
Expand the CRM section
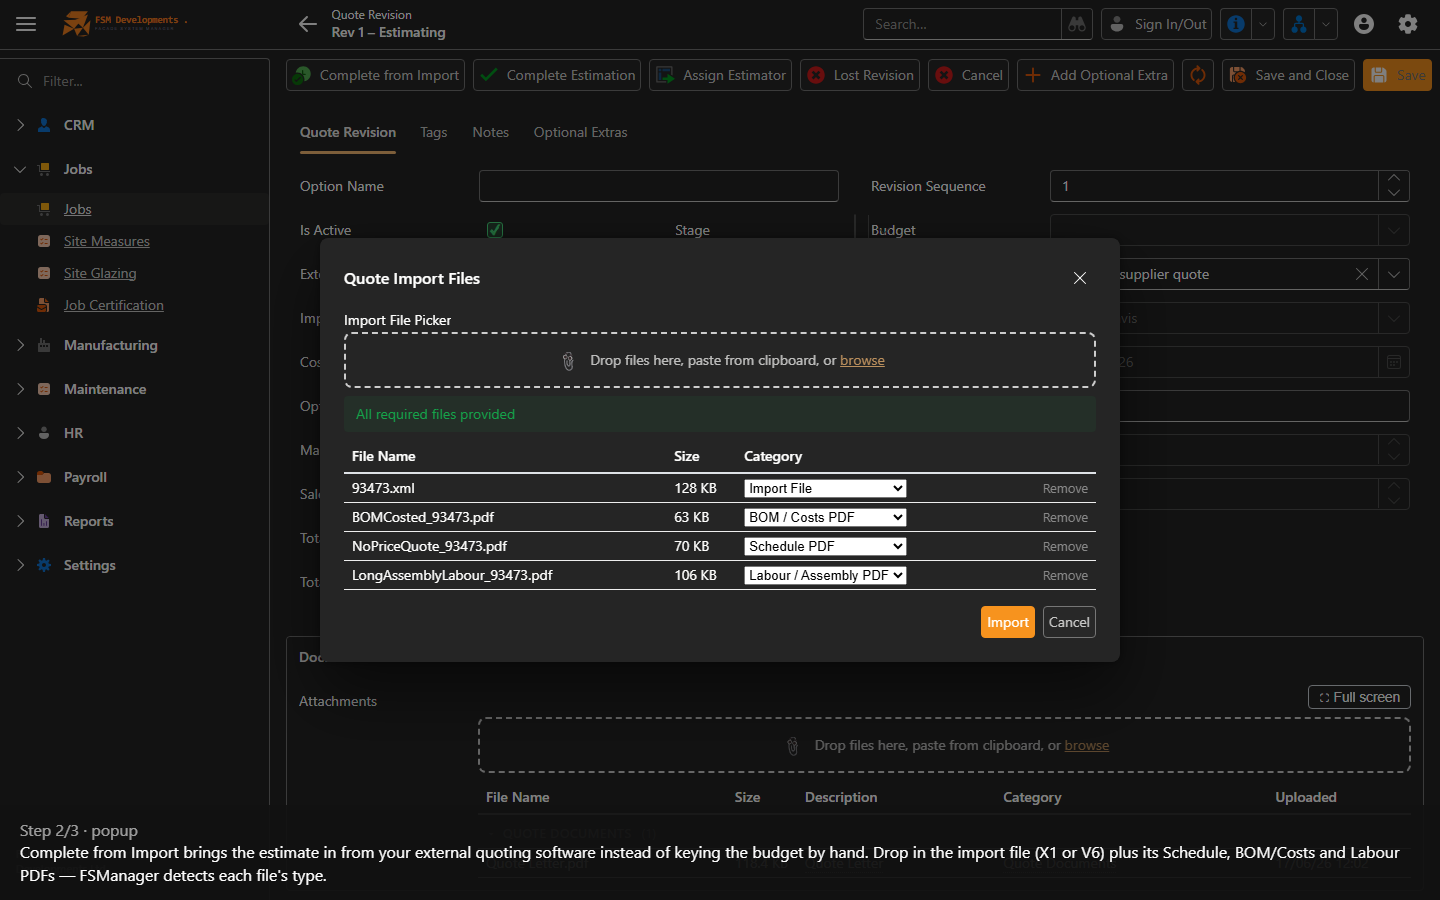(x=21, y=125)
